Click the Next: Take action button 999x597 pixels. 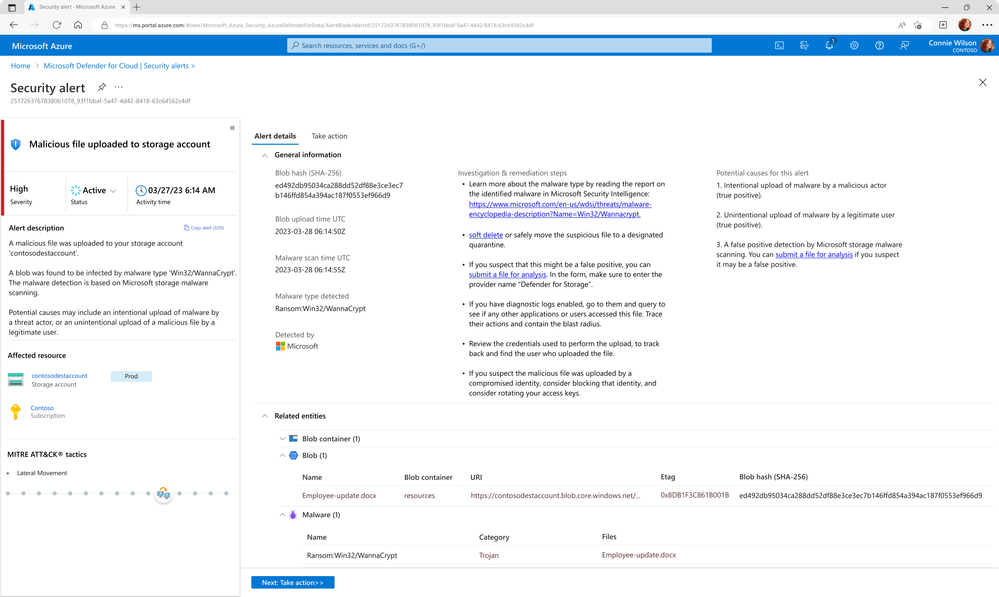292,582
